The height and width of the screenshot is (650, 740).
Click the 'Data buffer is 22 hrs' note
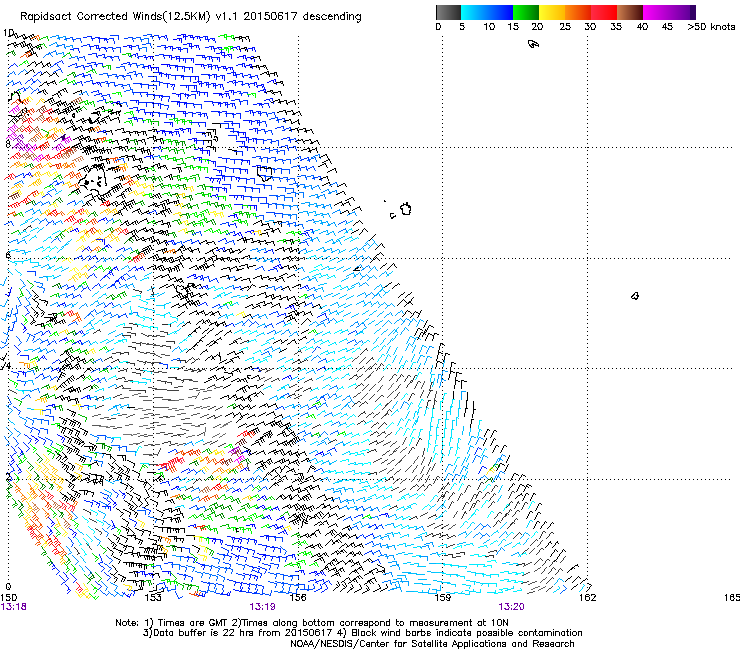coord(362,633)
